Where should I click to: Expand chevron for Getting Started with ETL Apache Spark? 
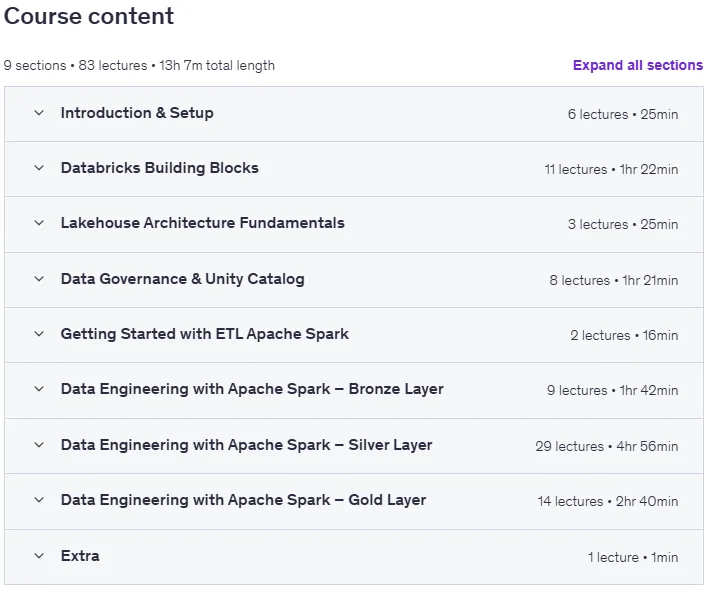click(39, 334)
